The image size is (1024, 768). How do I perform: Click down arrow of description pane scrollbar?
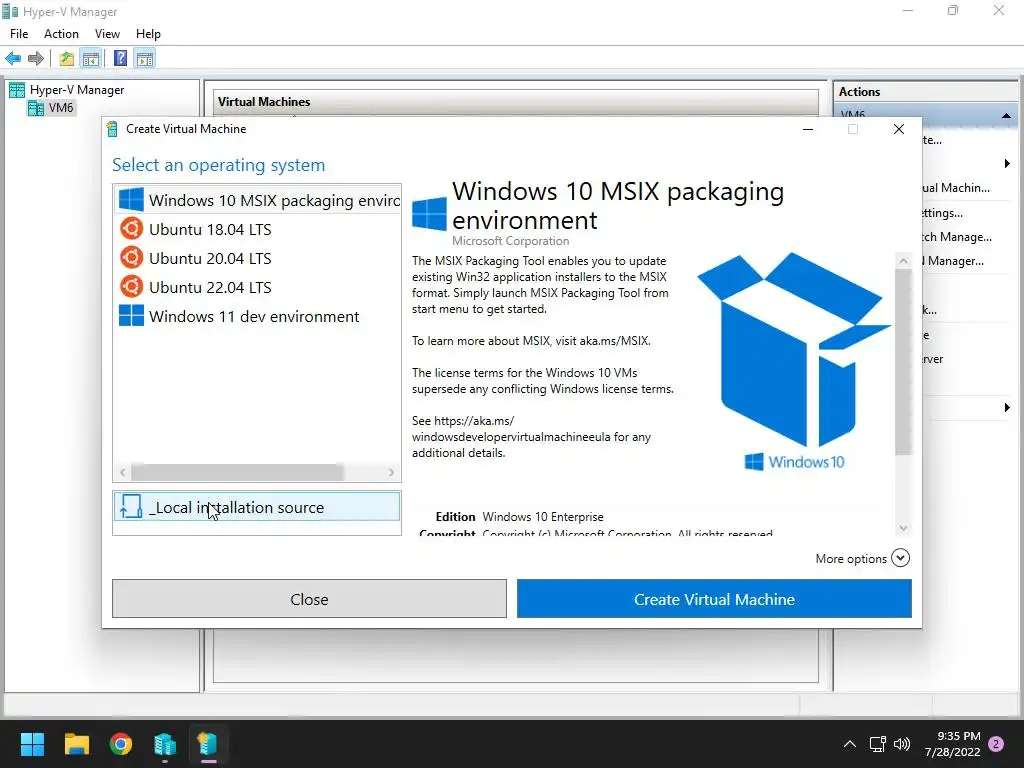pyautogui.click(x=903, y=528)
